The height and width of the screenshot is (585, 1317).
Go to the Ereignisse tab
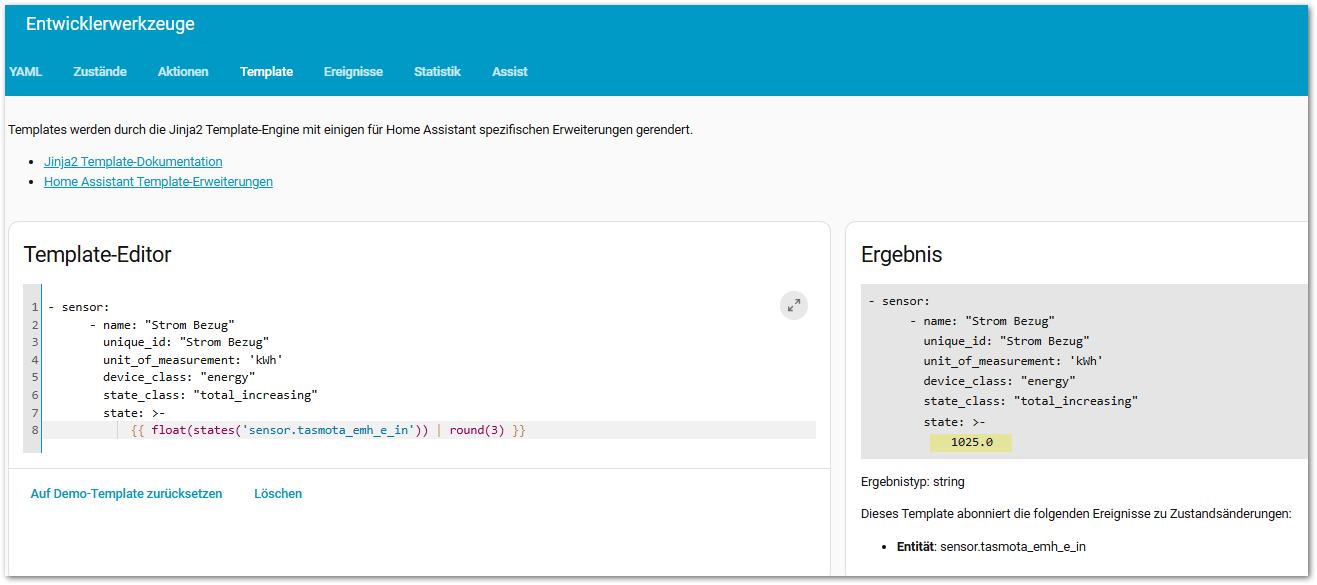(x=353, y=72)
